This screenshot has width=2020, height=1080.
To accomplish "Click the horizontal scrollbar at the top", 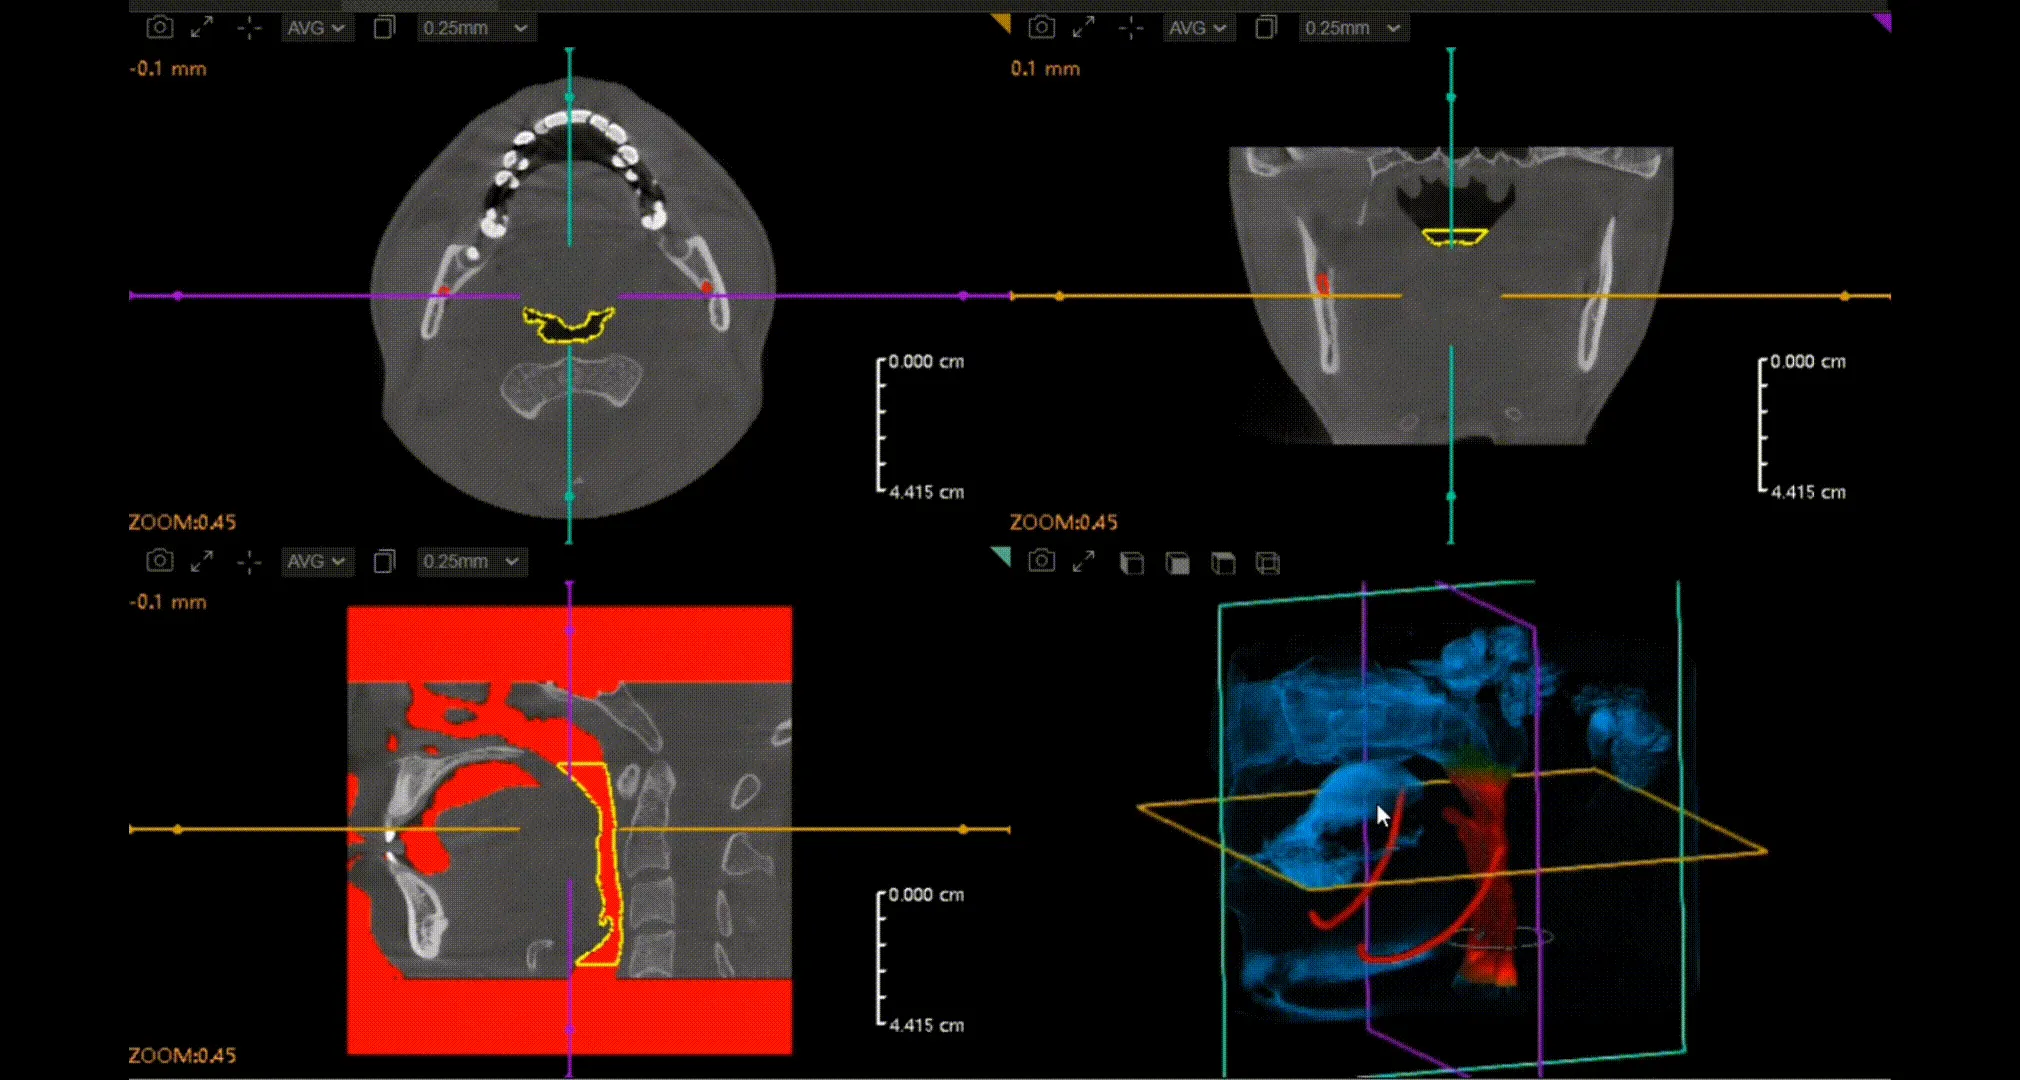I will [x=1010, y=5].
